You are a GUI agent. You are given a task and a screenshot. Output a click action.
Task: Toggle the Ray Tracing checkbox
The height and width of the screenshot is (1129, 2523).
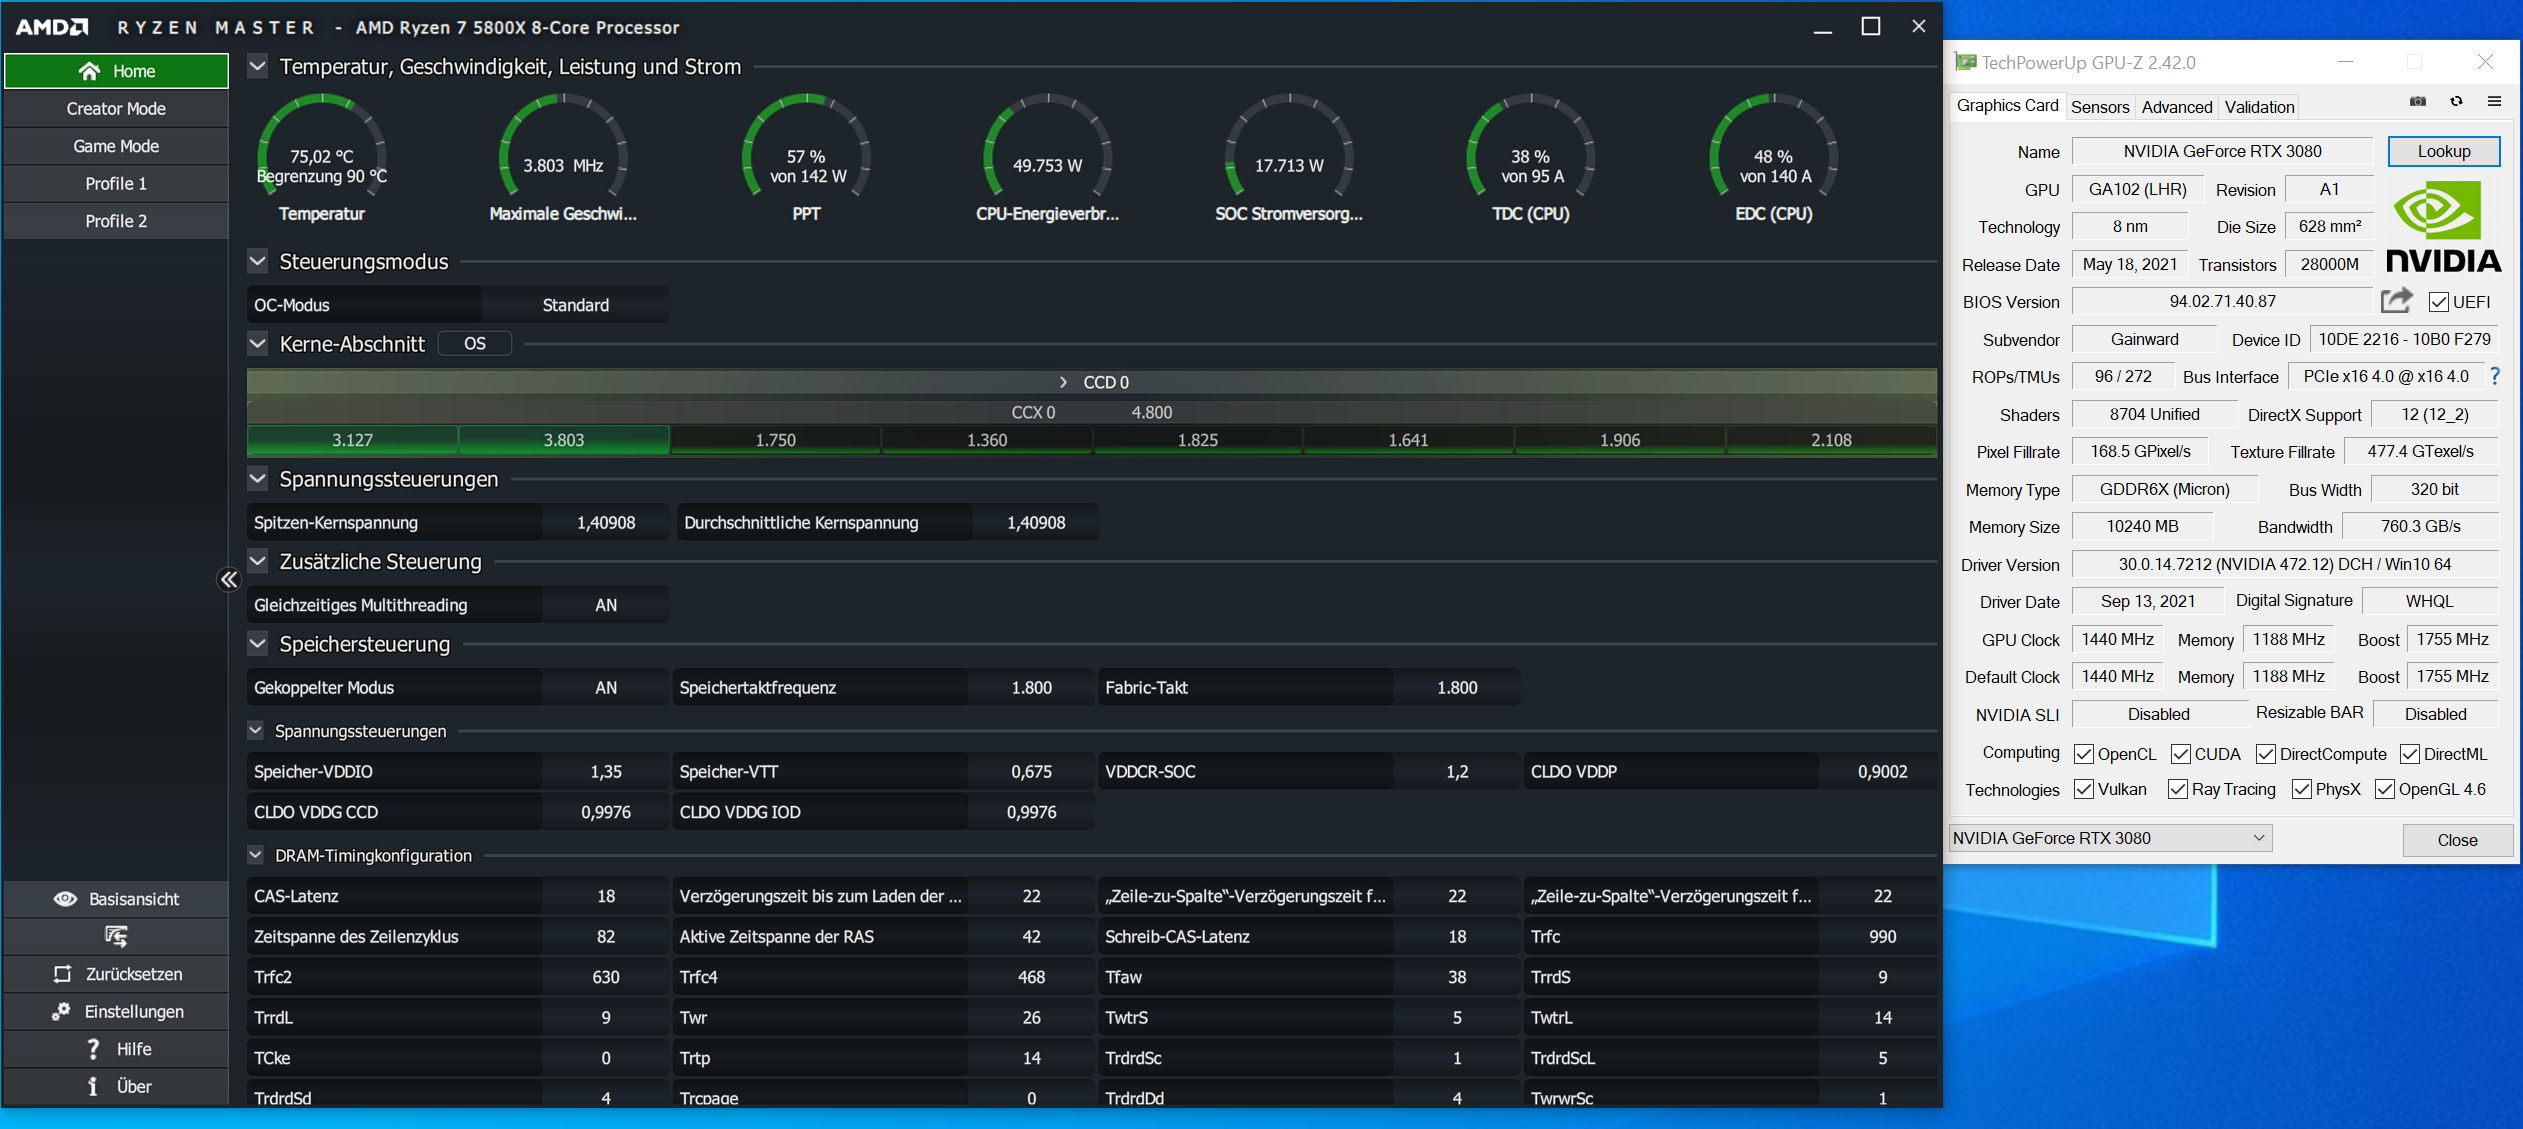pyautogui.click(x=2177, y=789)
